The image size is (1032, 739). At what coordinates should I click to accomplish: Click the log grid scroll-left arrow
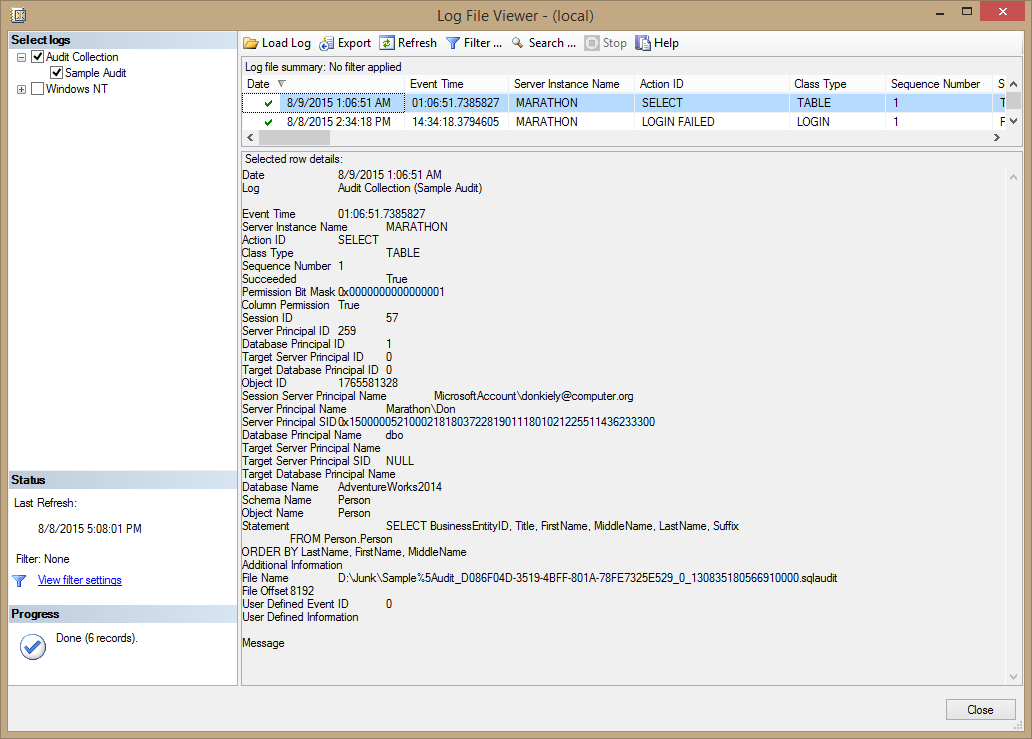(250, 138)
